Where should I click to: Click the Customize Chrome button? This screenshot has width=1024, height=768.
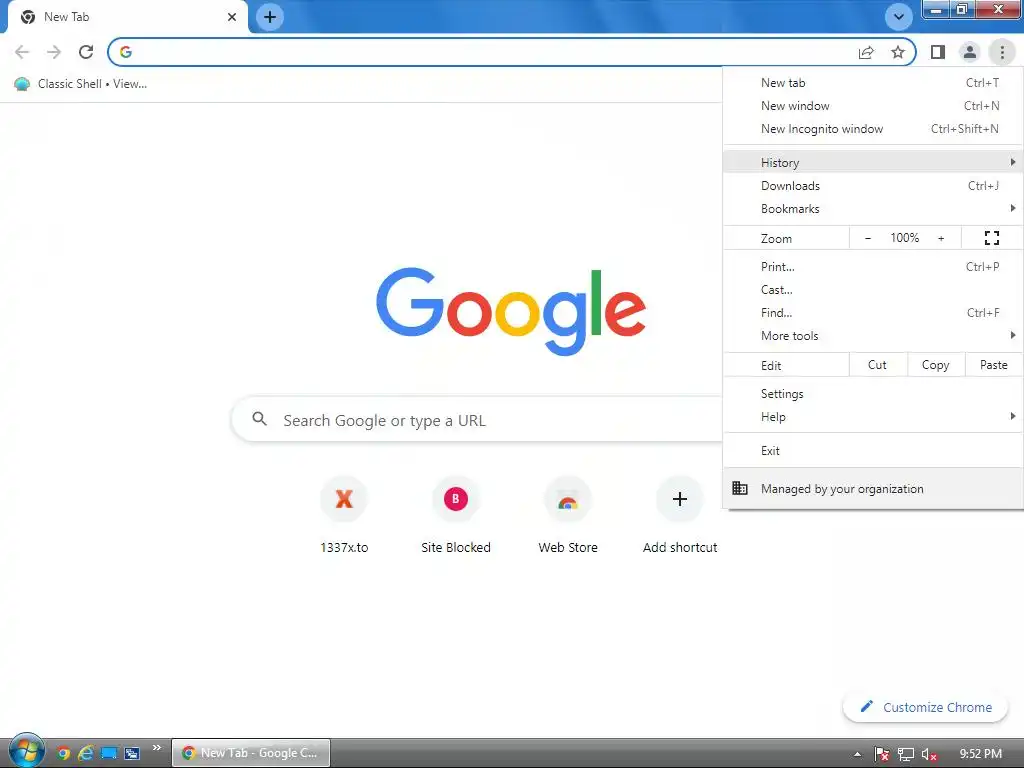click(x=925, y=707)
